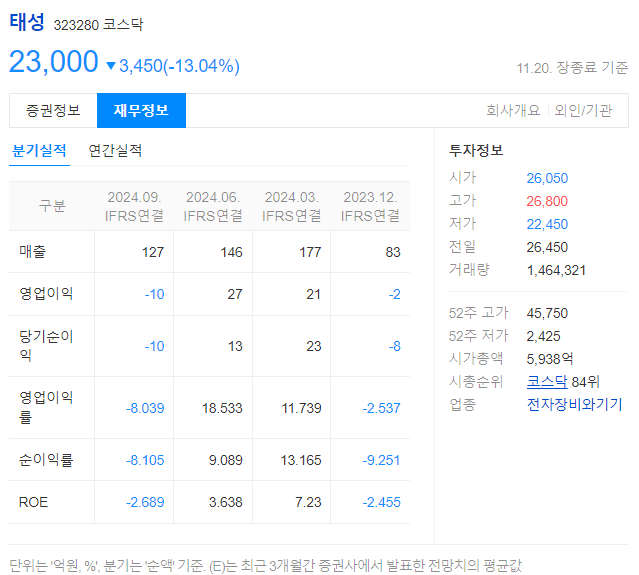This screenshot has width=639, height=575.
Task: Click the 순이익률 row label
Action: pos(46,460)
